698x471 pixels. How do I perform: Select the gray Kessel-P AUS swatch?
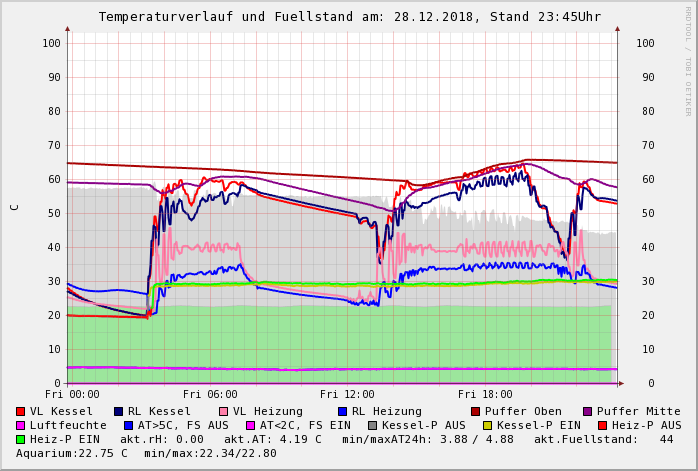tap(372, 426)
